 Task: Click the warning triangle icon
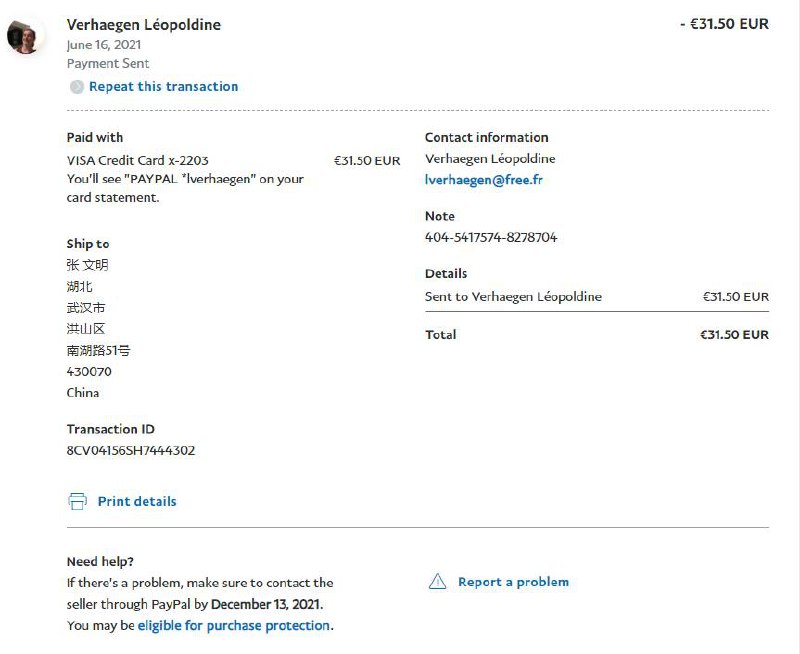pyautogui.click(x=437, y=582)
